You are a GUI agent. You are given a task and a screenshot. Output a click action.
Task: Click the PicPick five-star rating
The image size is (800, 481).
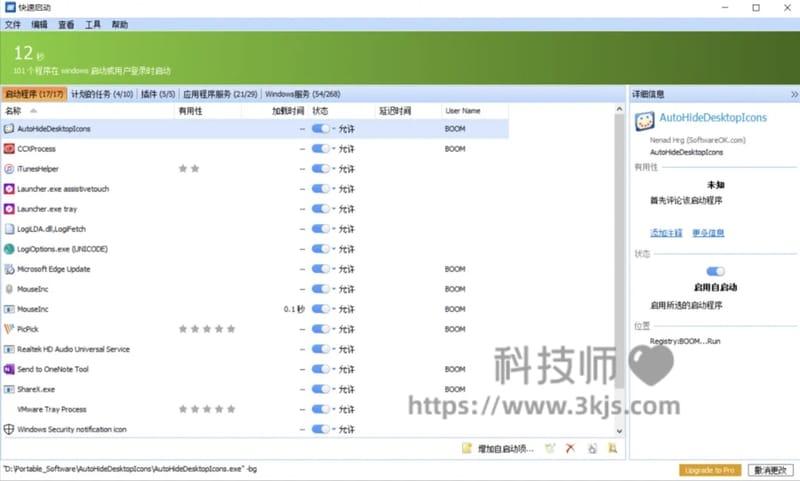(x=207, y=329)
